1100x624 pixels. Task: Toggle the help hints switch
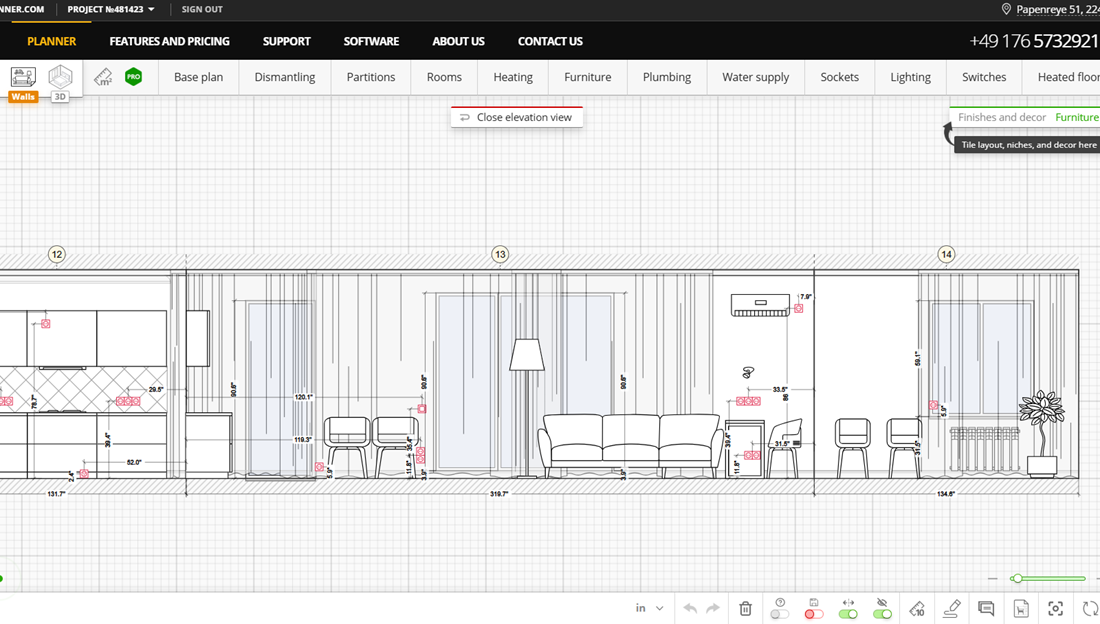coord(780,613)
